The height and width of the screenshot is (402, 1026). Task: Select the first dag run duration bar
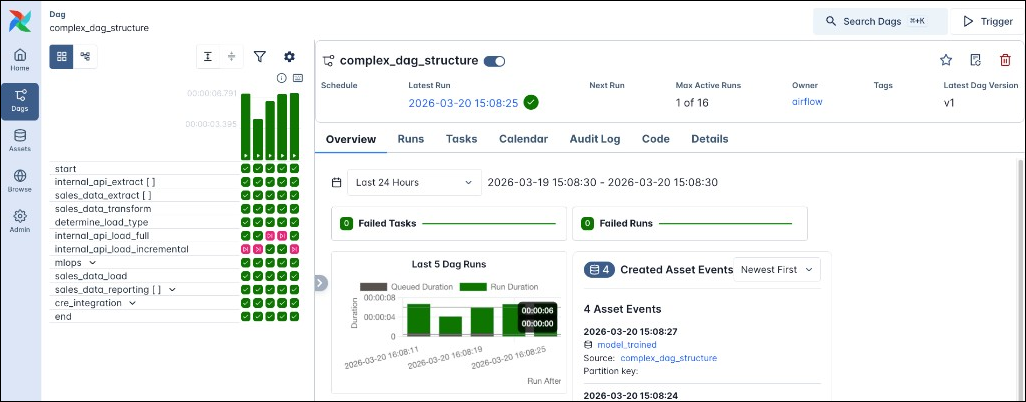pos(245,126)
